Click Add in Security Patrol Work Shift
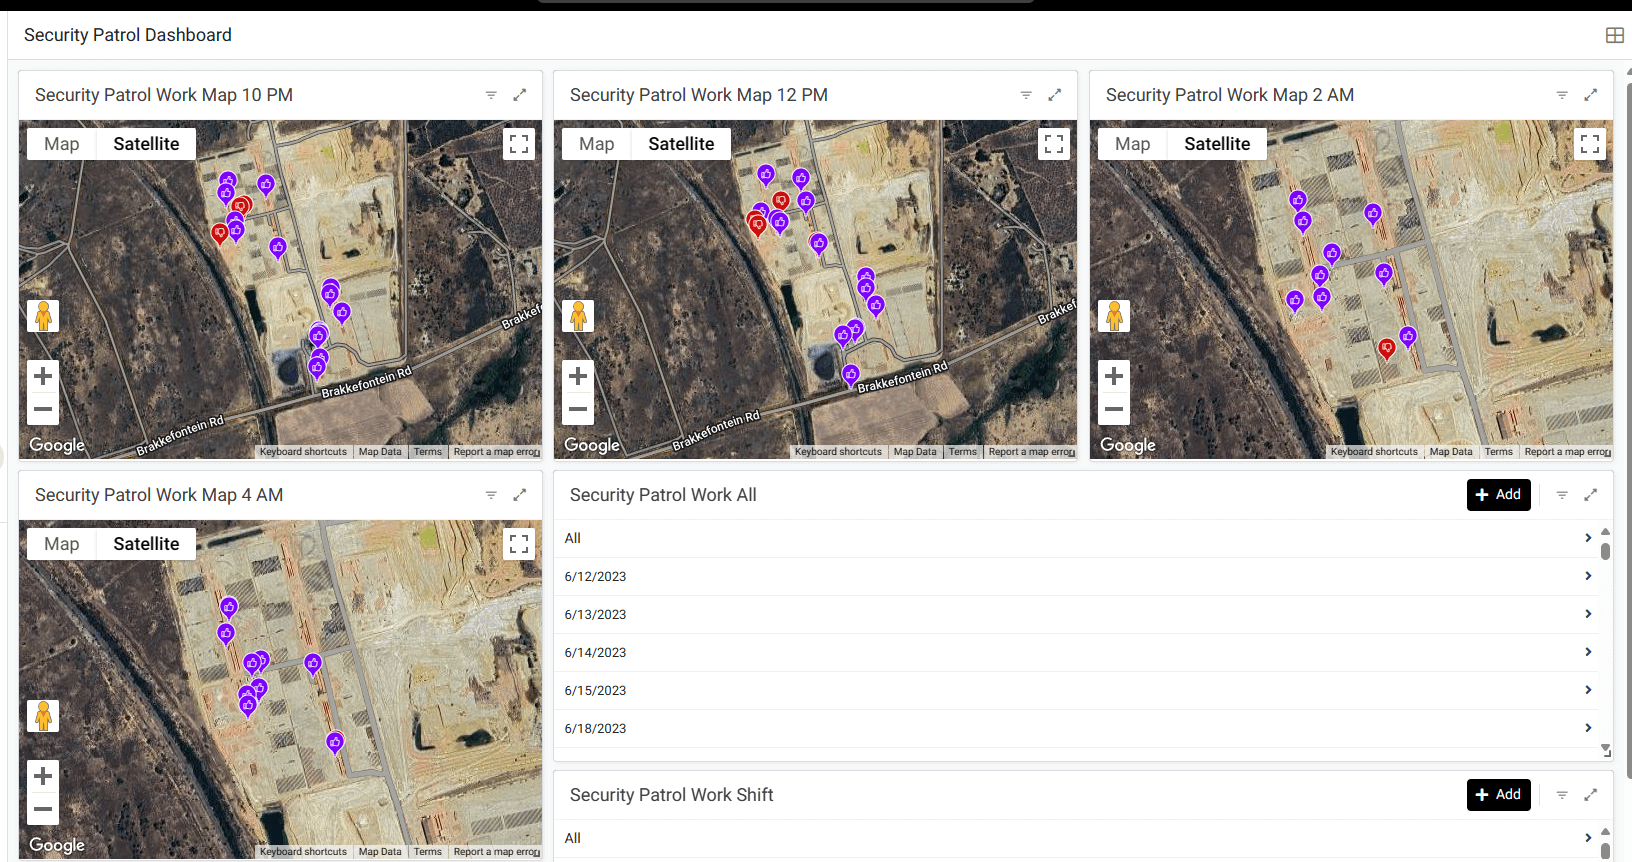Viewport: 1632px width, 862px height. point(1498,795)
